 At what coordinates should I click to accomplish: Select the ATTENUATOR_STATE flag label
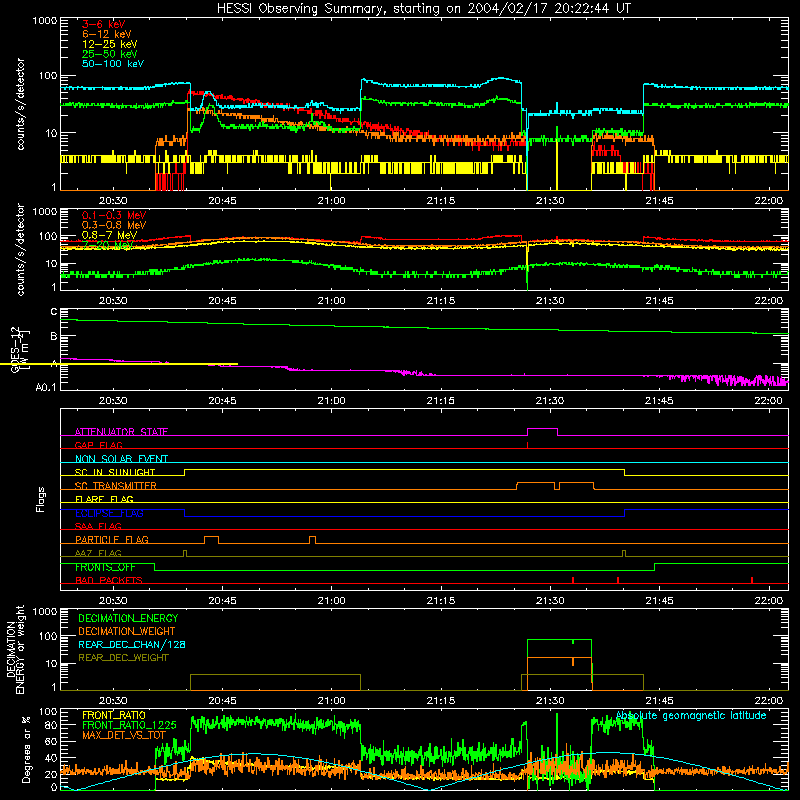(x=121, y=432)
